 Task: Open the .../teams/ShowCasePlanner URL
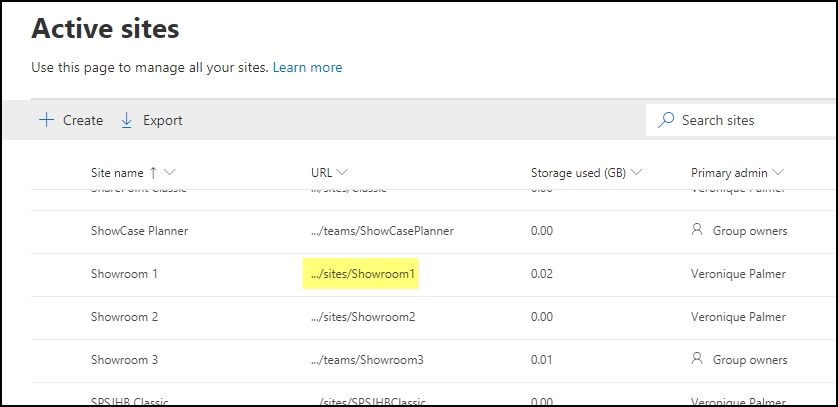coord(382,230)
